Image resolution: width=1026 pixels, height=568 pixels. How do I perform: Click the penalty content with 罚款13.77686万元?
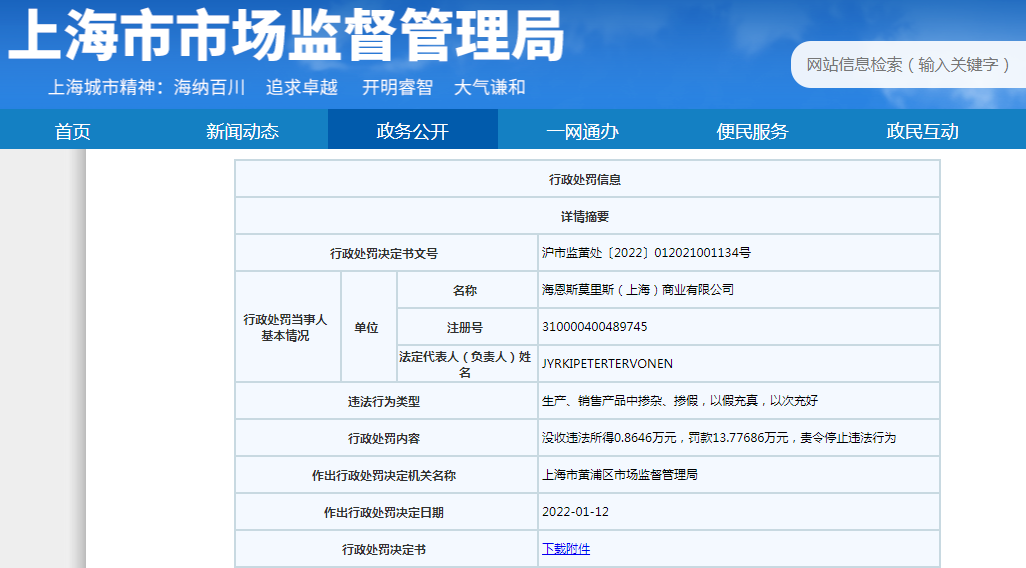(719, 438)
